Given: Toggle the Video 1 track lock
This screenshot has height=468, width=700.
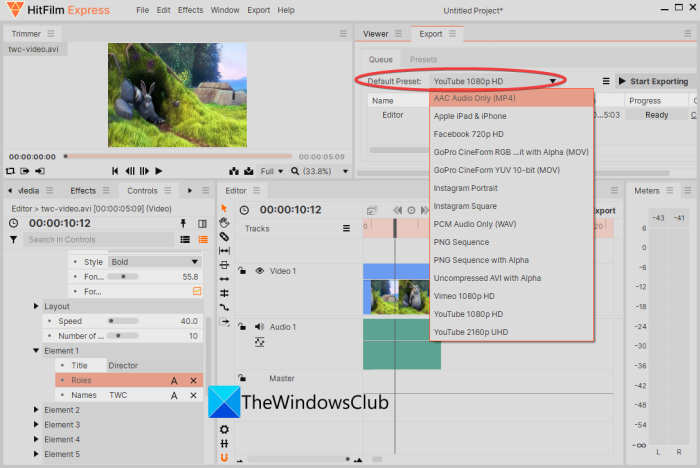Looking at the screenshot, I should 242,271.
